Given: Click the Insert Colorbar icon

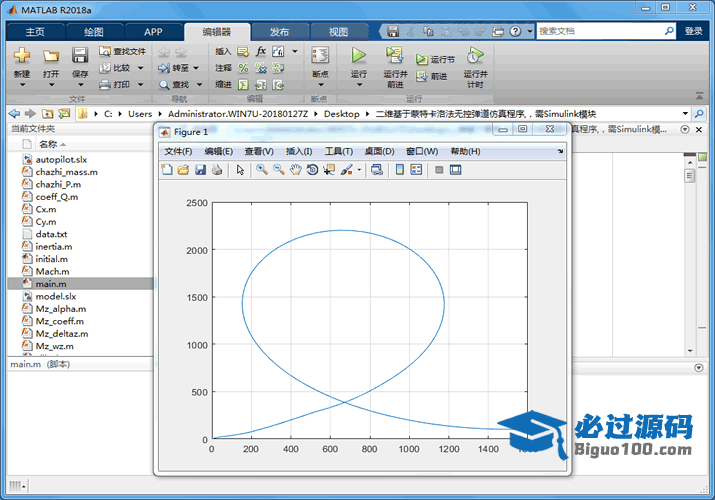Looking at the screenshot, I should (399, 170).
